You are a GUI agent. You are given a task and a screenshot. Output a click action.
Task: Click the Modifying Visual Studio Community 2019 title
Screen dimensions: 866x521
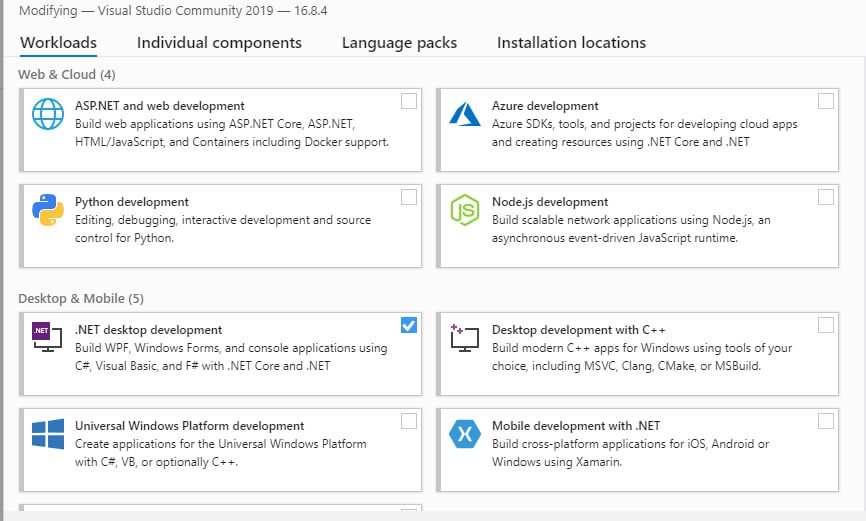click(x=173, y=10)
